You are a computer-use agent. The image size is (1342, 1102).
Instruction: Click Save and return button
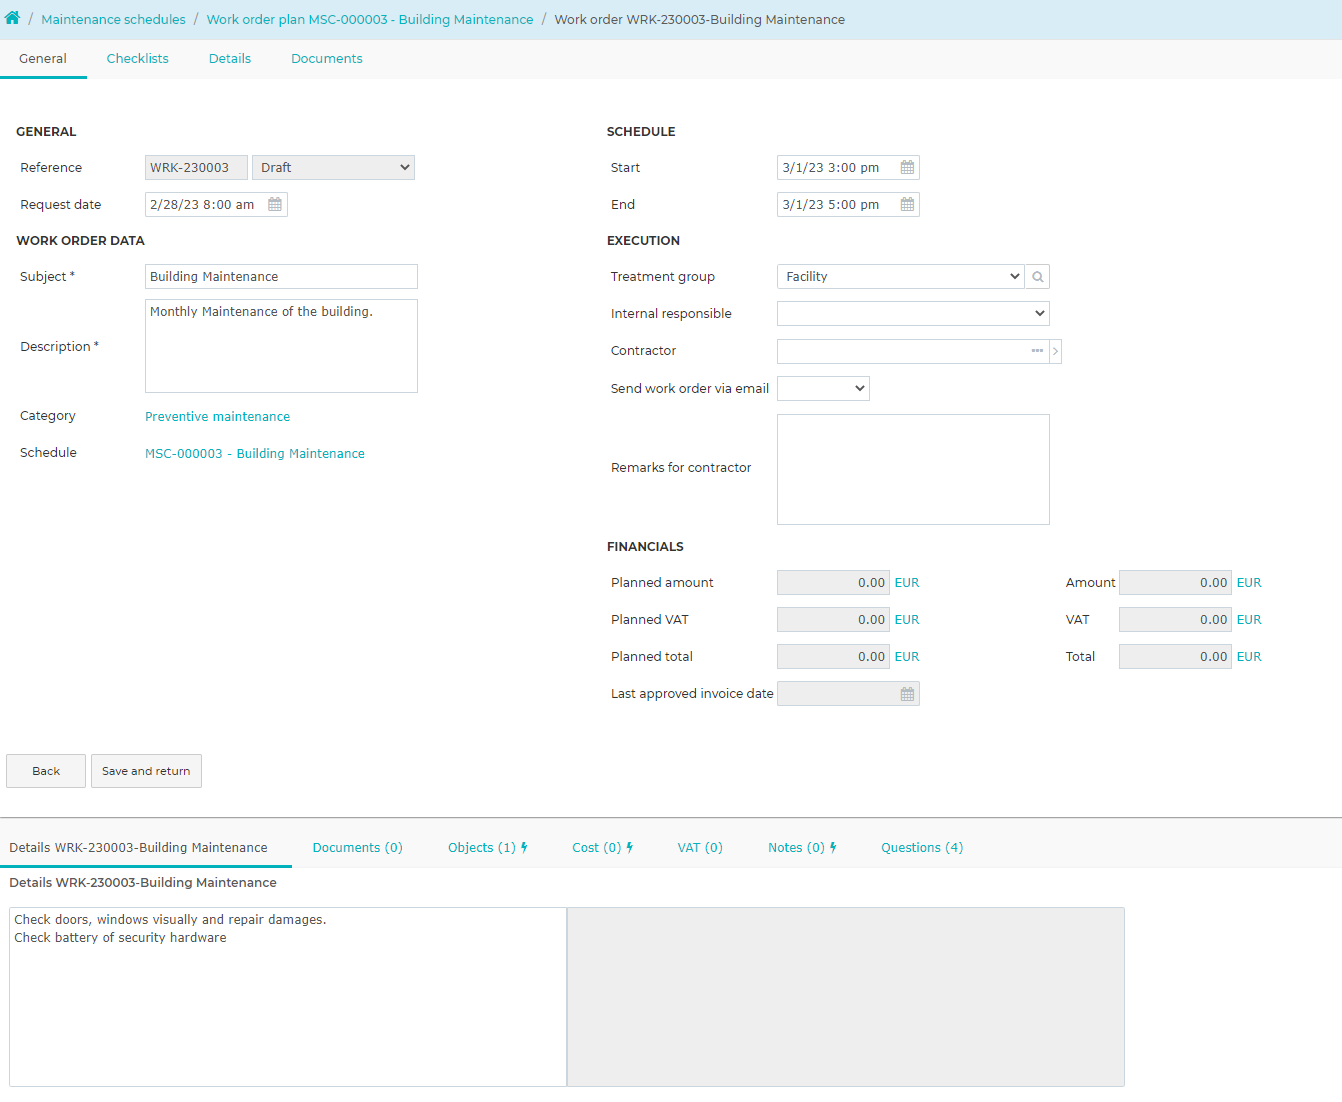coord(146,771)
